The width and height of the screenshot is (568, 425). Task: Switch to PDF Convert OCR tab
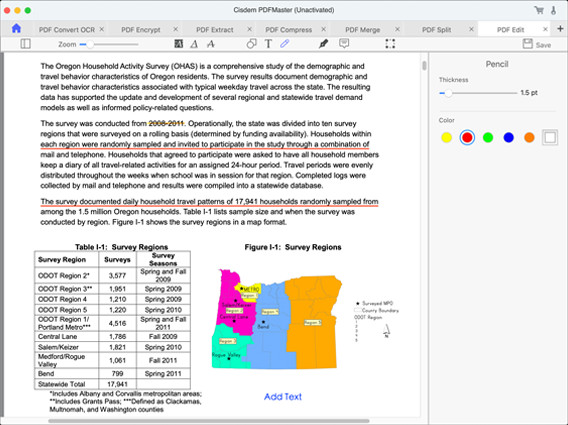[67, 30]
